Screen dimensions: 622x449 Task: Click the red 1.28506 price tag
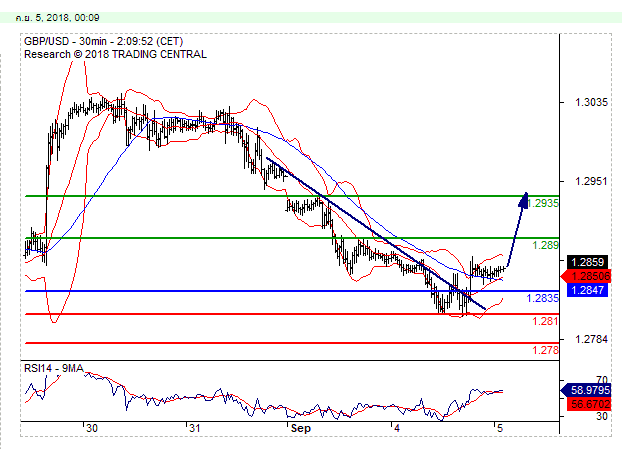coord(587,276)
